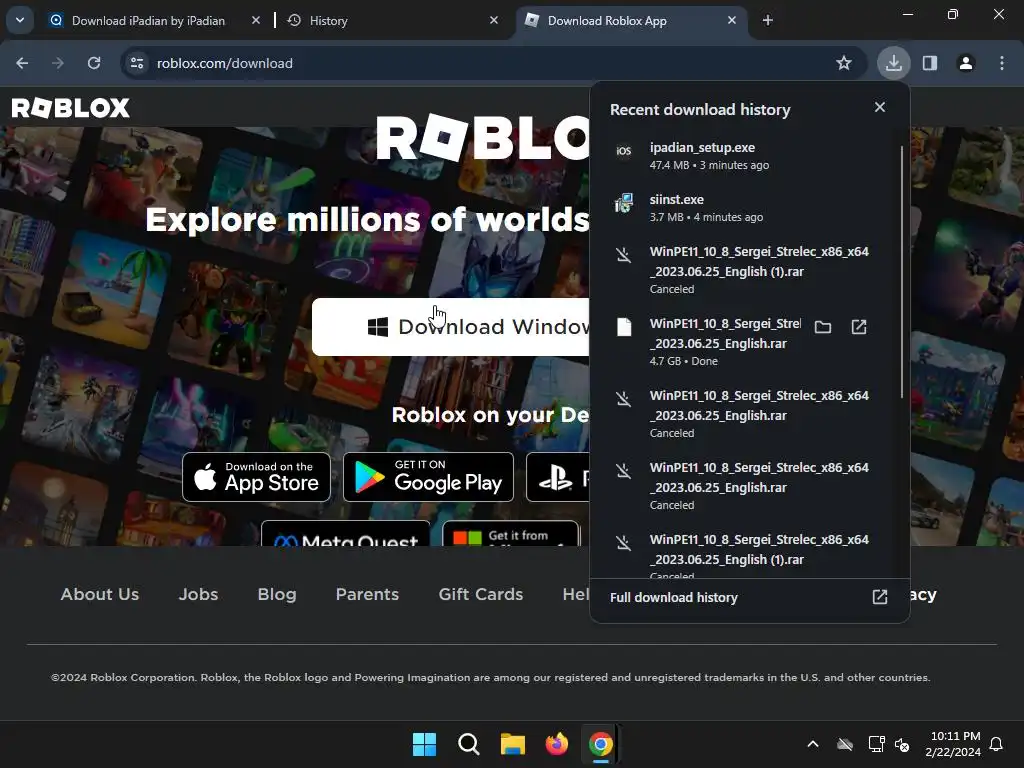1024x768 pixels.
Task: Show WinPE11 .rar Done file in folder
Action: tap(823, 327)
